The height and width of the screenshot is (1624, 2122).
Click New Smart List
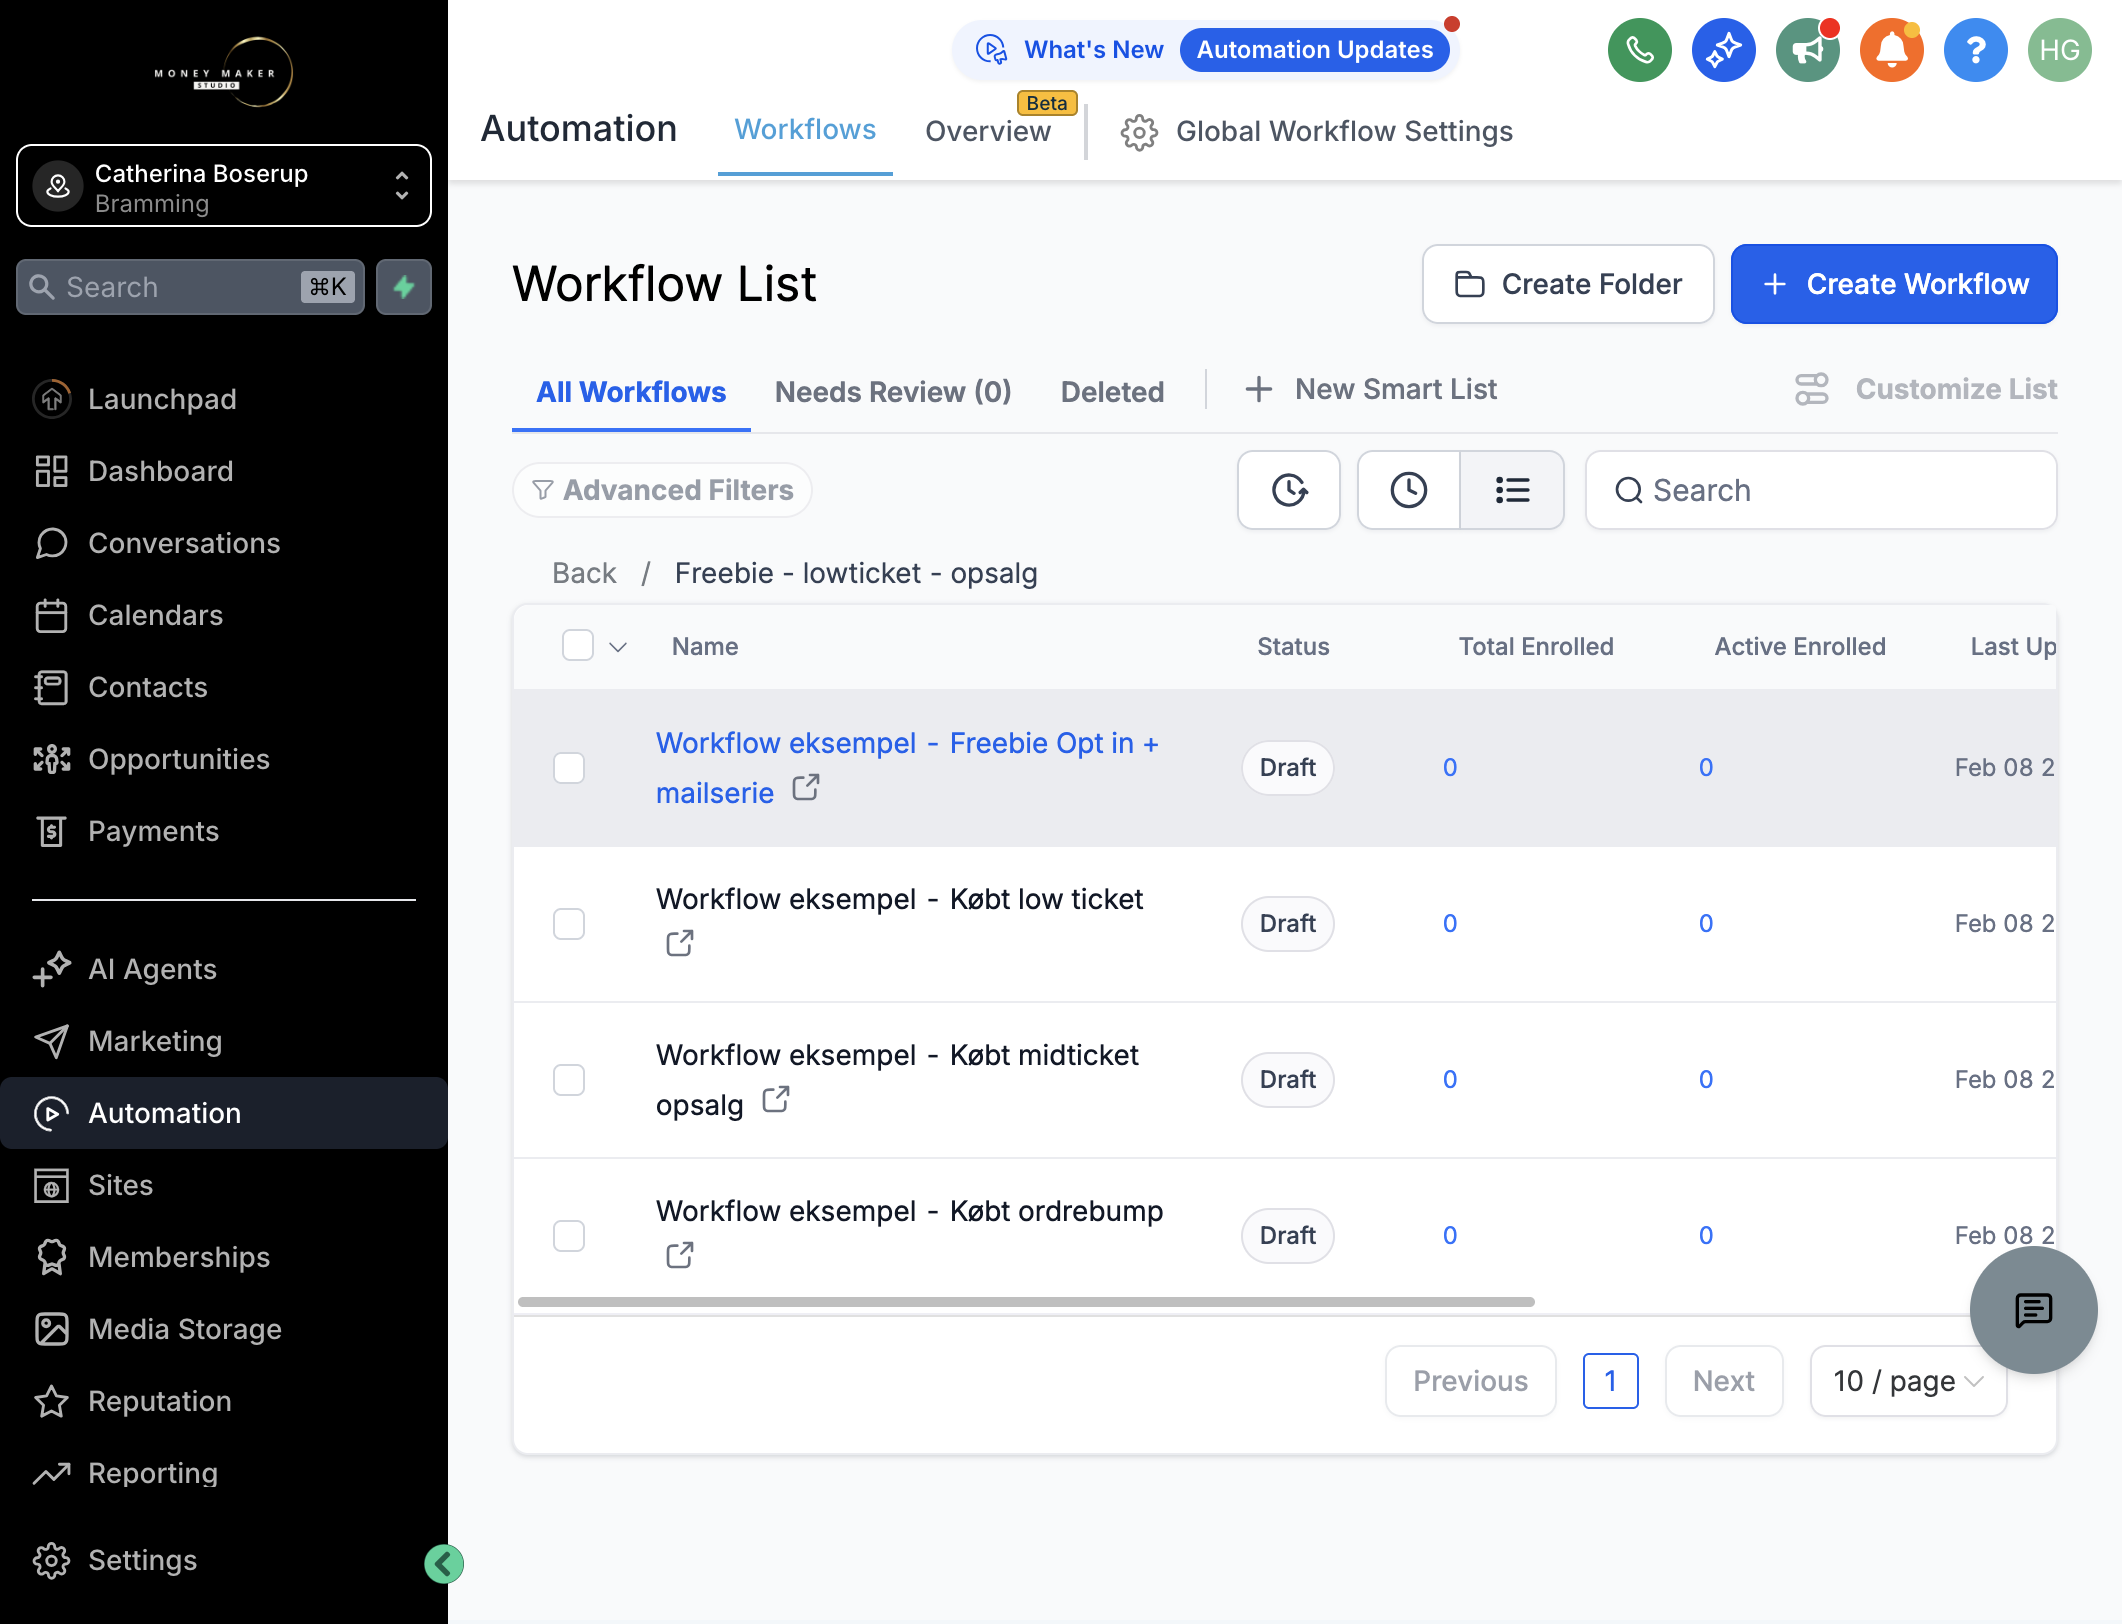[1371, 389]
